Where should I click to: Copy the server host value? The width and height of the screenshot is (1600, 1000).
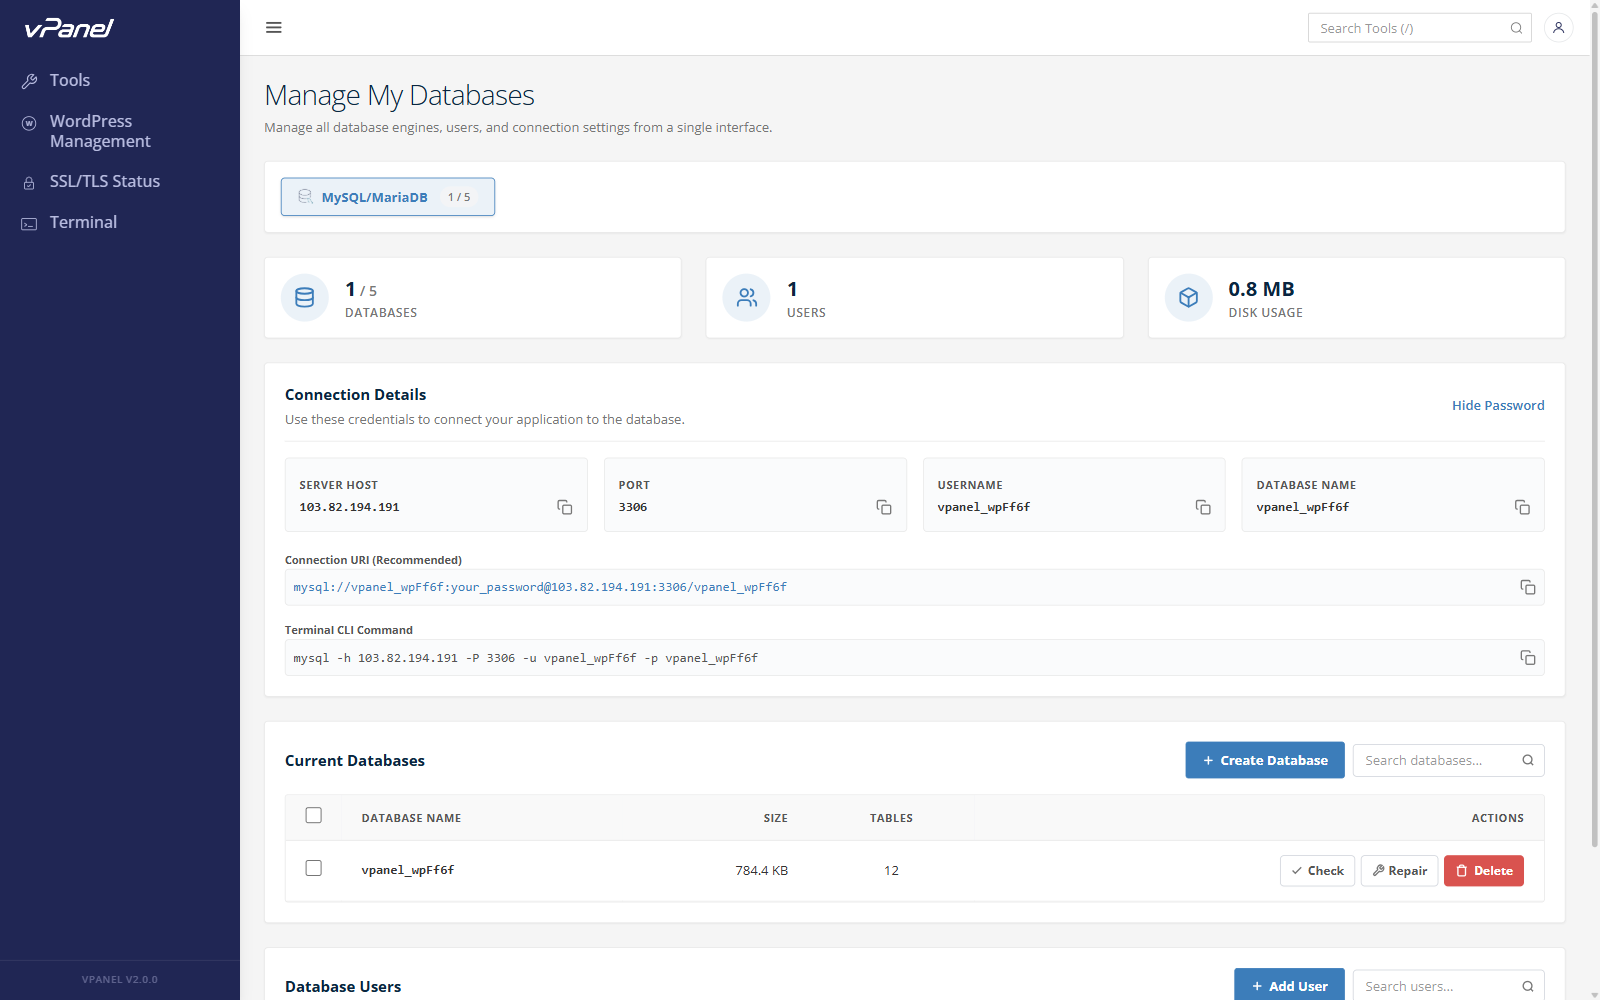coord(565,508)
